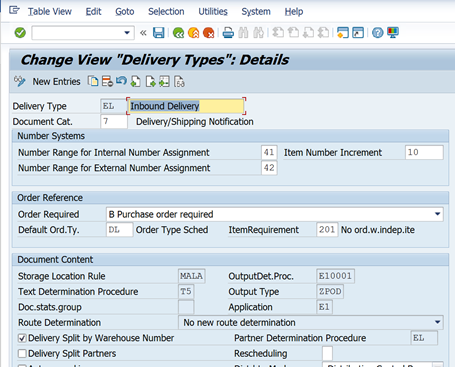Click Generate Shortcut icon
The width and height of the screenshot is (455, 367).
pos(358,33)
